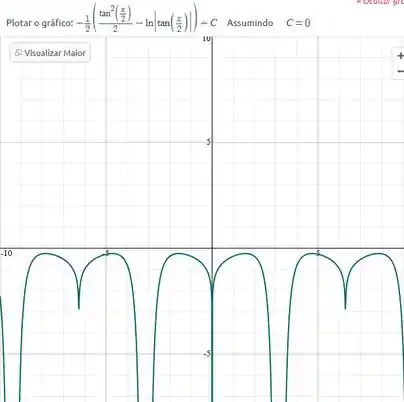Click the y-axis label 5

coord(208,142)
